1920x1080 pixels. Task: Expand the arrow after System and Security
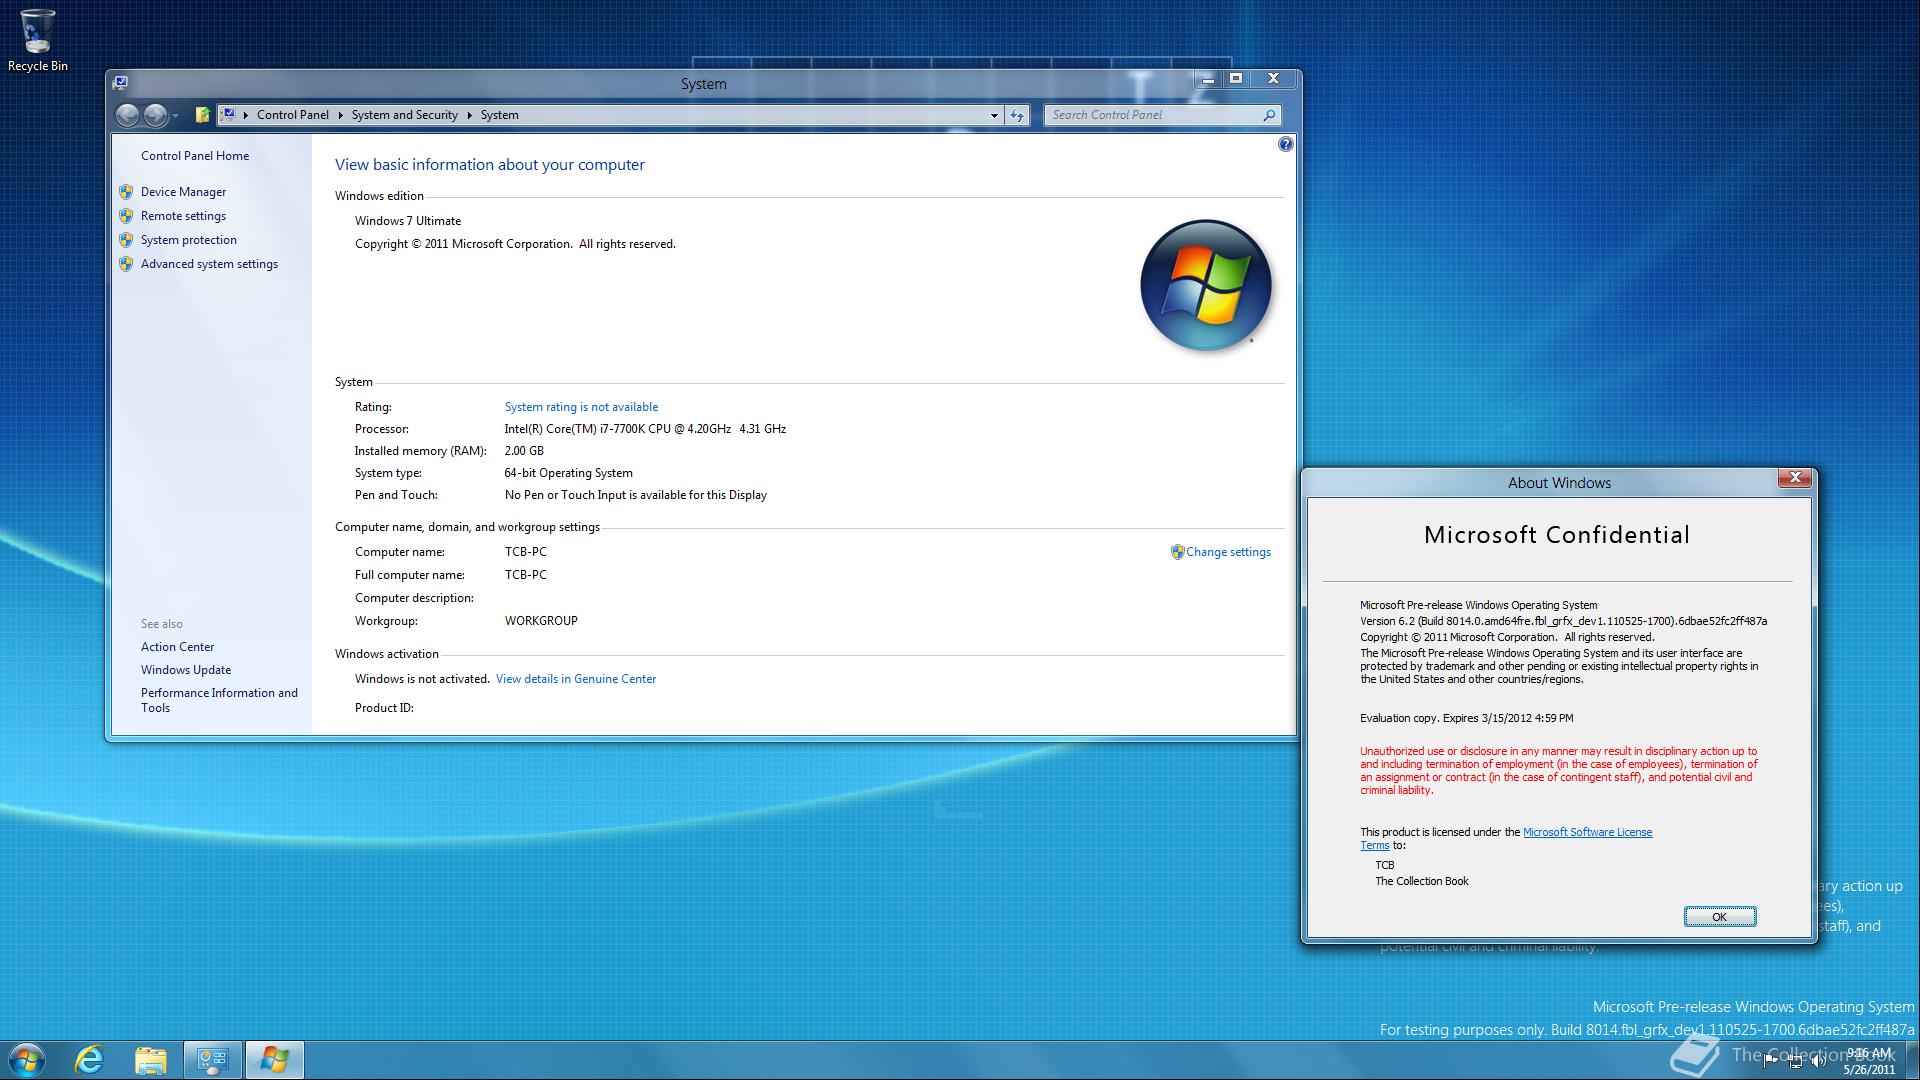point(469,115)
